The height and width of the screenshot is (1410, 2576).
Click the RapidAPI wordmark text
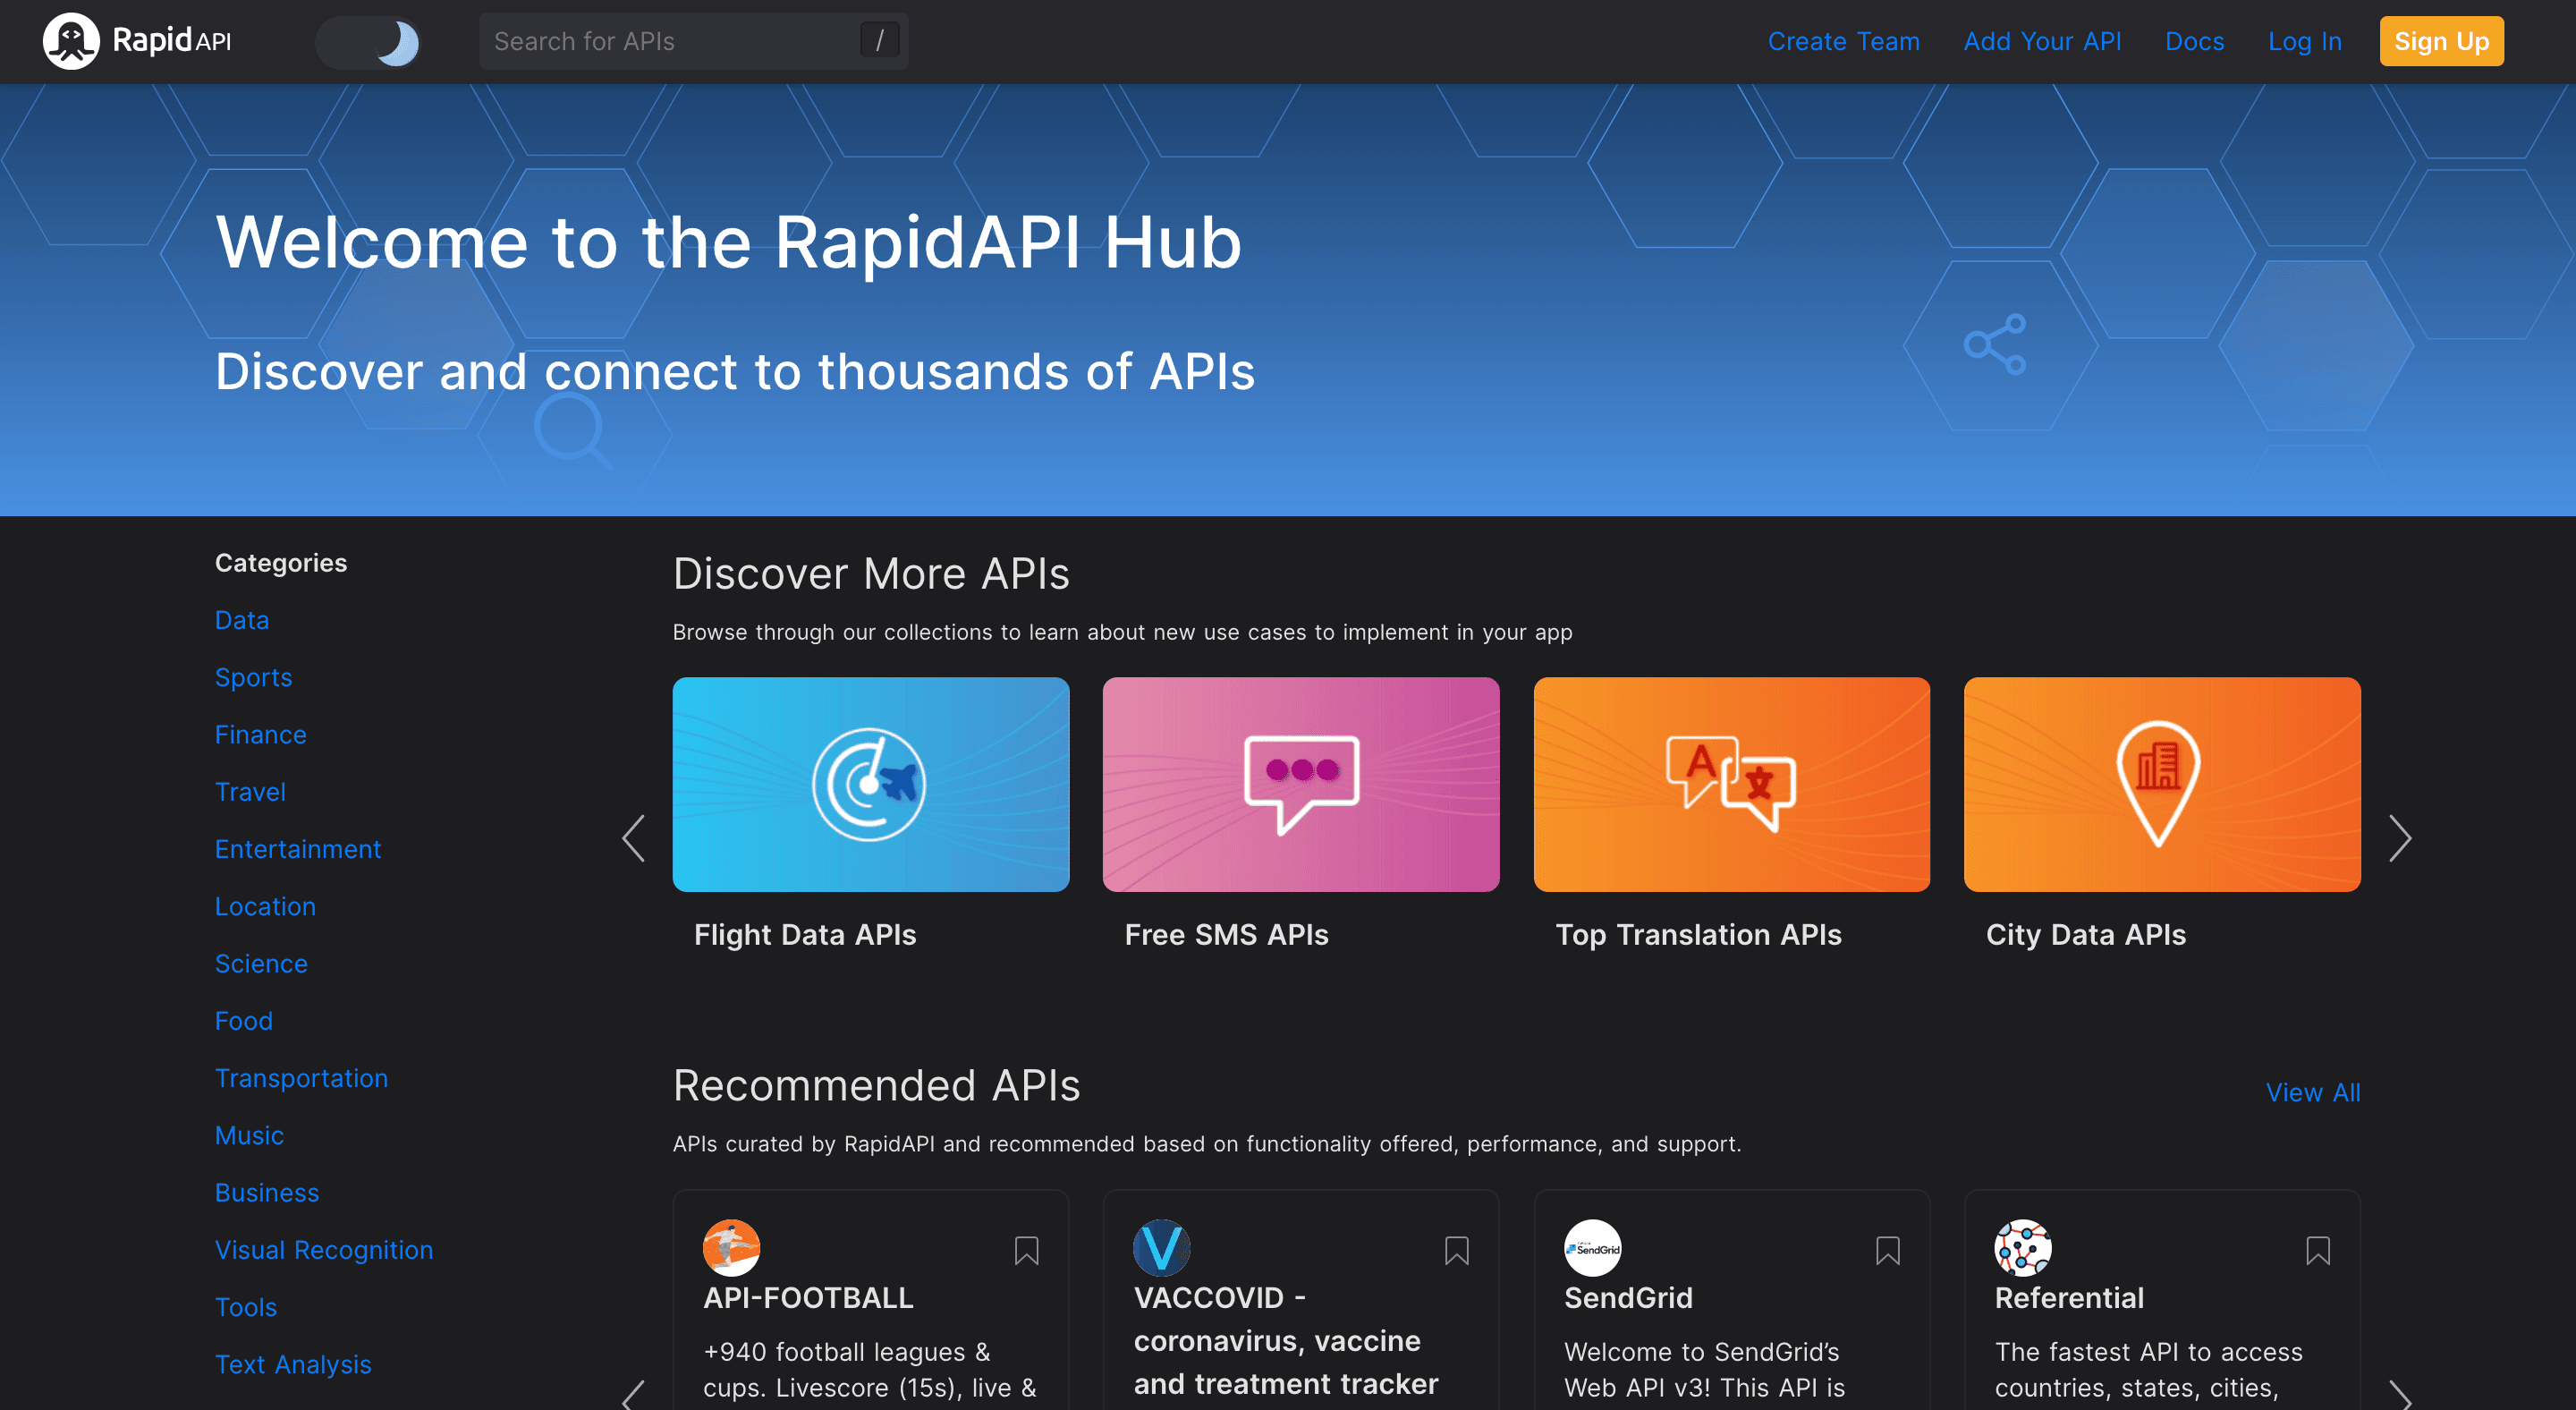click(172, 41)
